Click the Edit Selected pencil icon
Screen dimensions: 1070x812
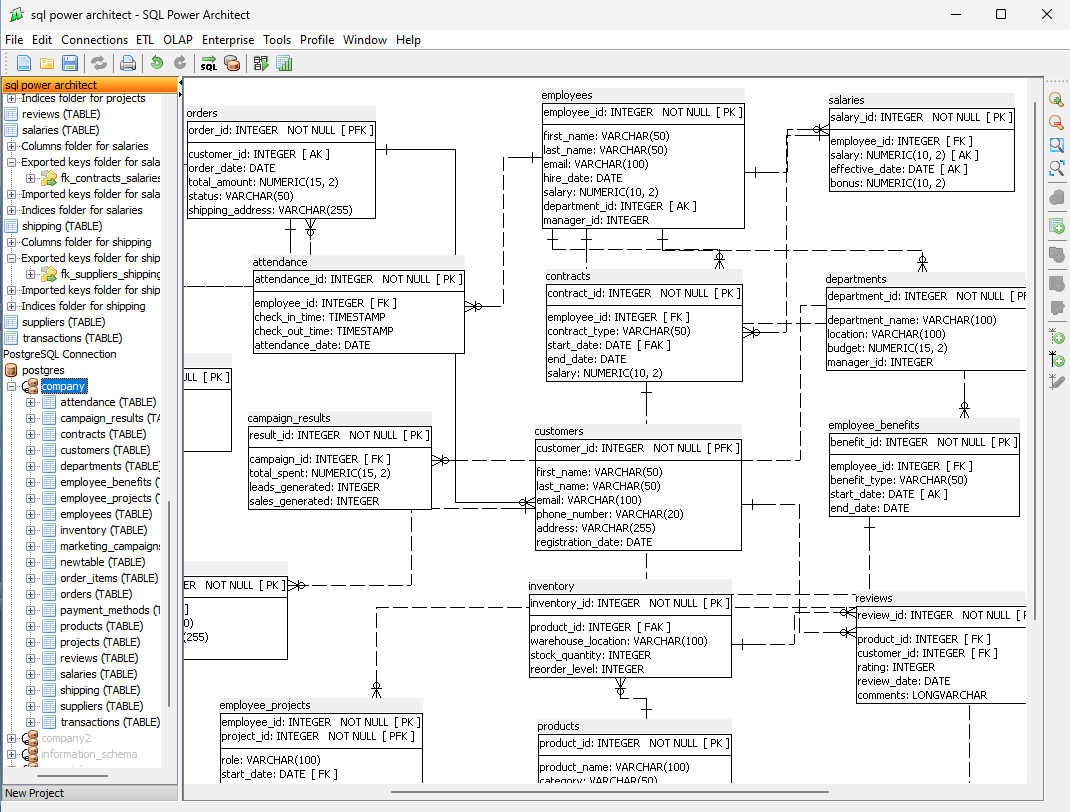(x=1056, y=308)
